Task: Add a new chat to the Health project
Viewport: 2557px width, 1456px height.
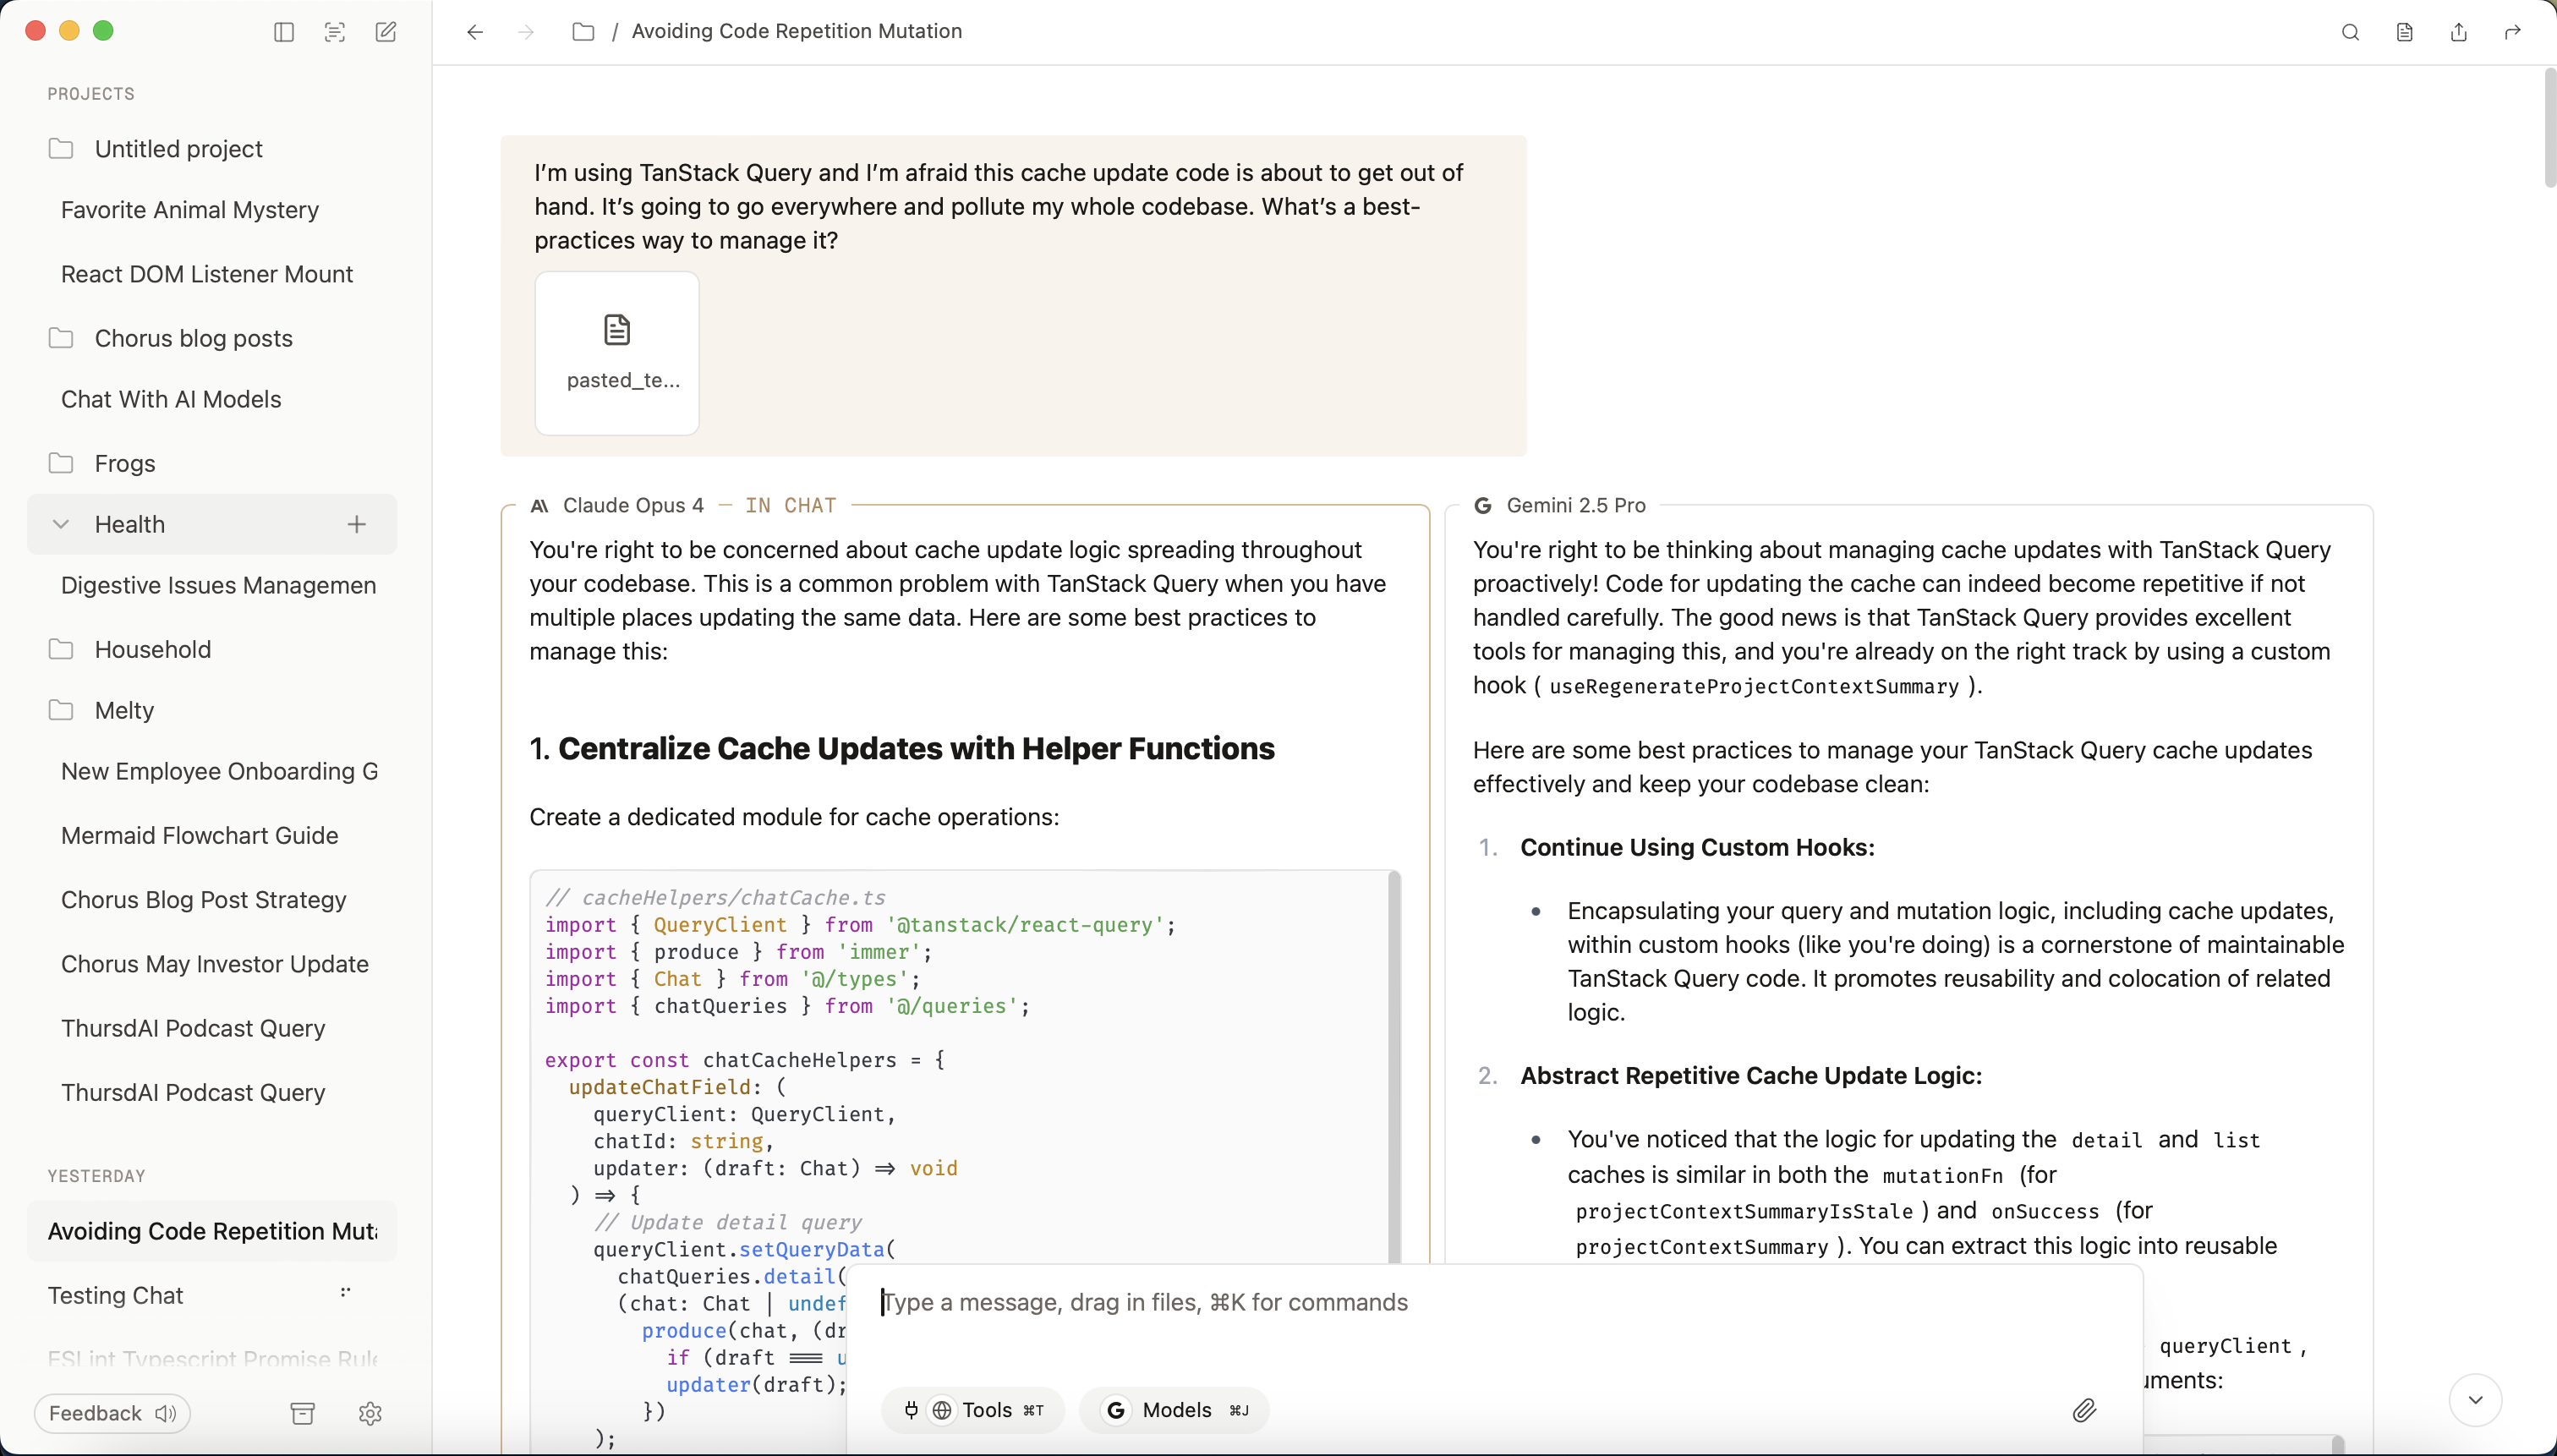Action: click(356, 524)
